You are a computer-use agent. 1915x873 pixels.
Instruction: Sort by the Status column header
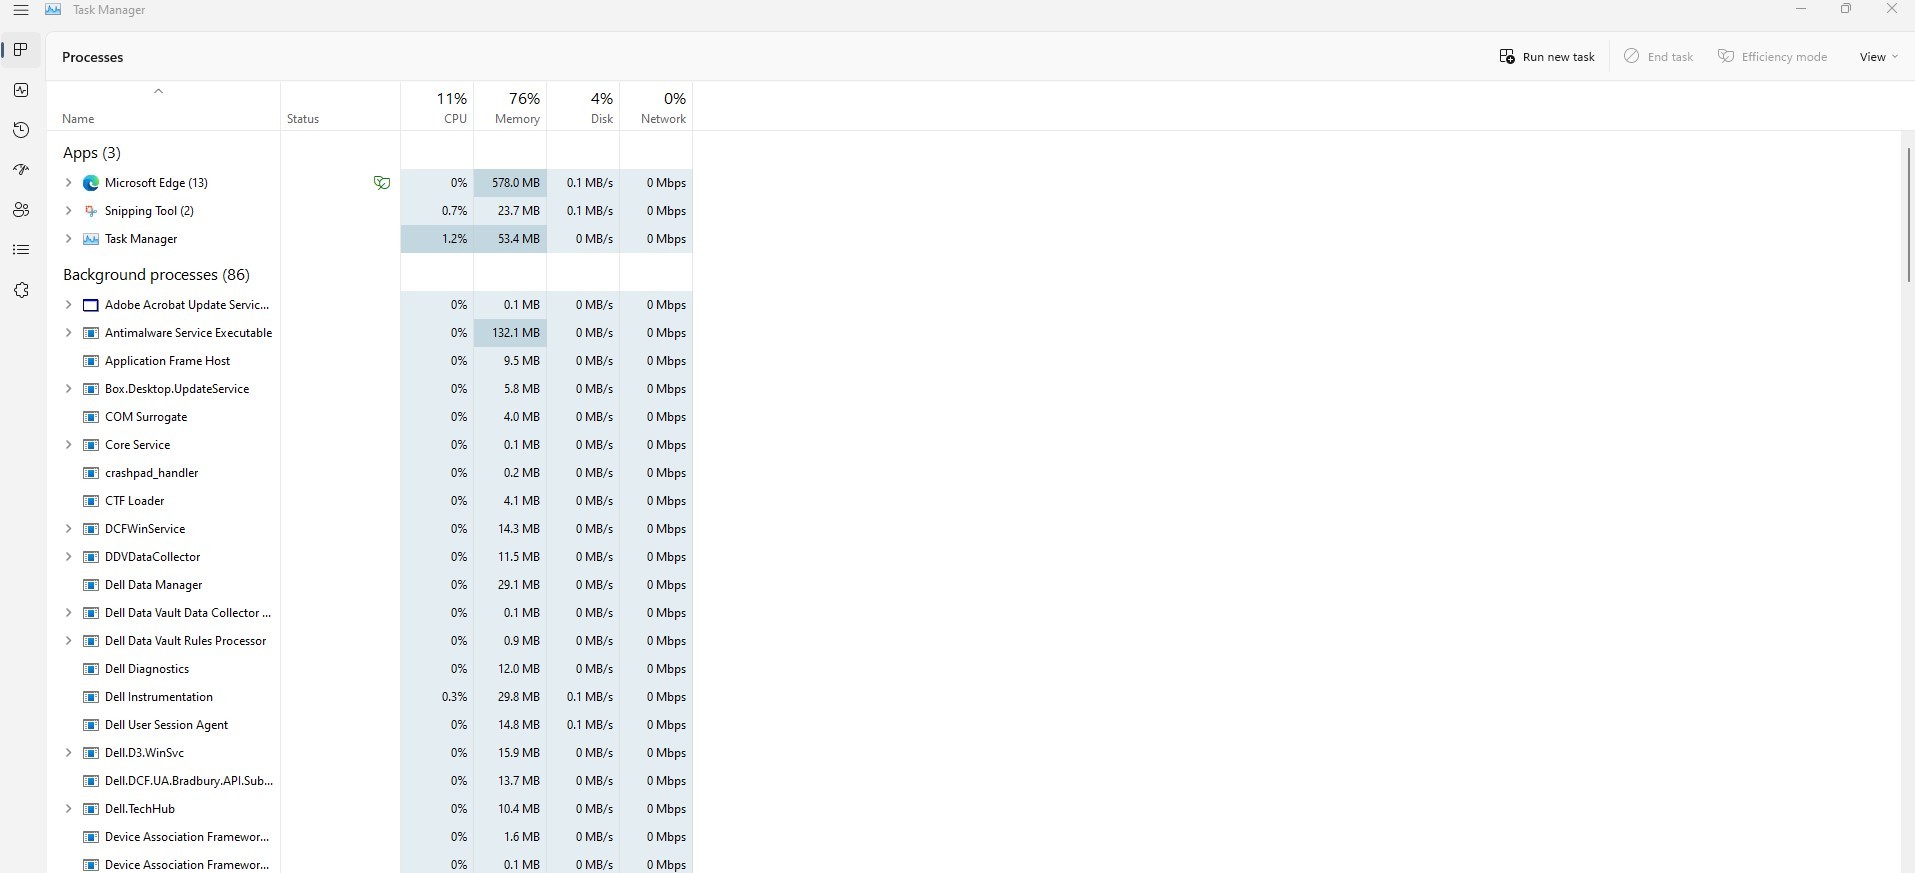[303, 119]
